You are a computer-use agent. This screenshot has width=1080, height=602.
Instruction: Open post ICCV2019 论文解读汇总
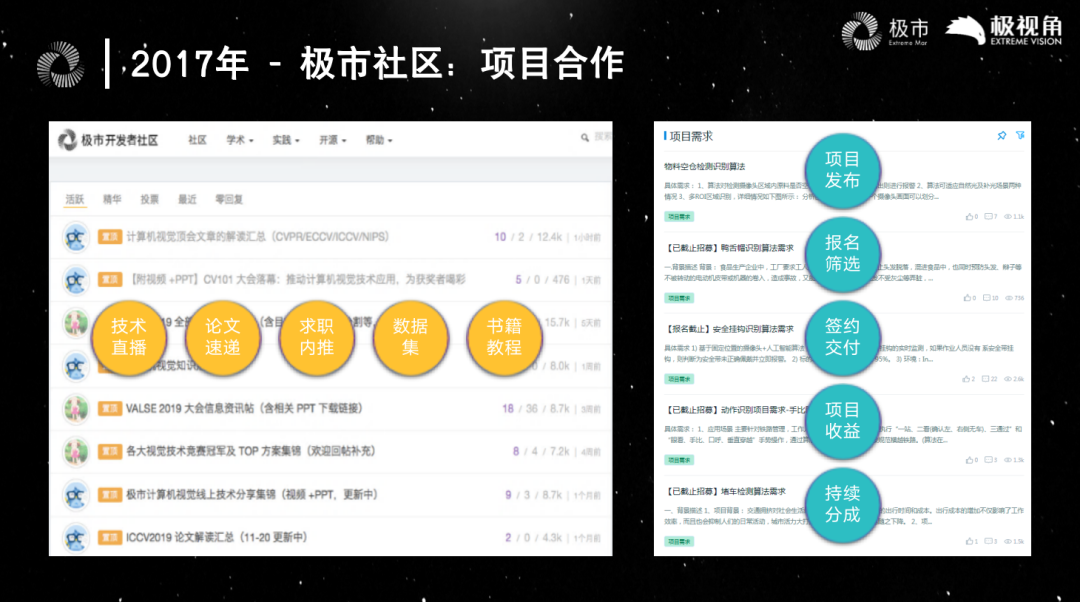216,537
